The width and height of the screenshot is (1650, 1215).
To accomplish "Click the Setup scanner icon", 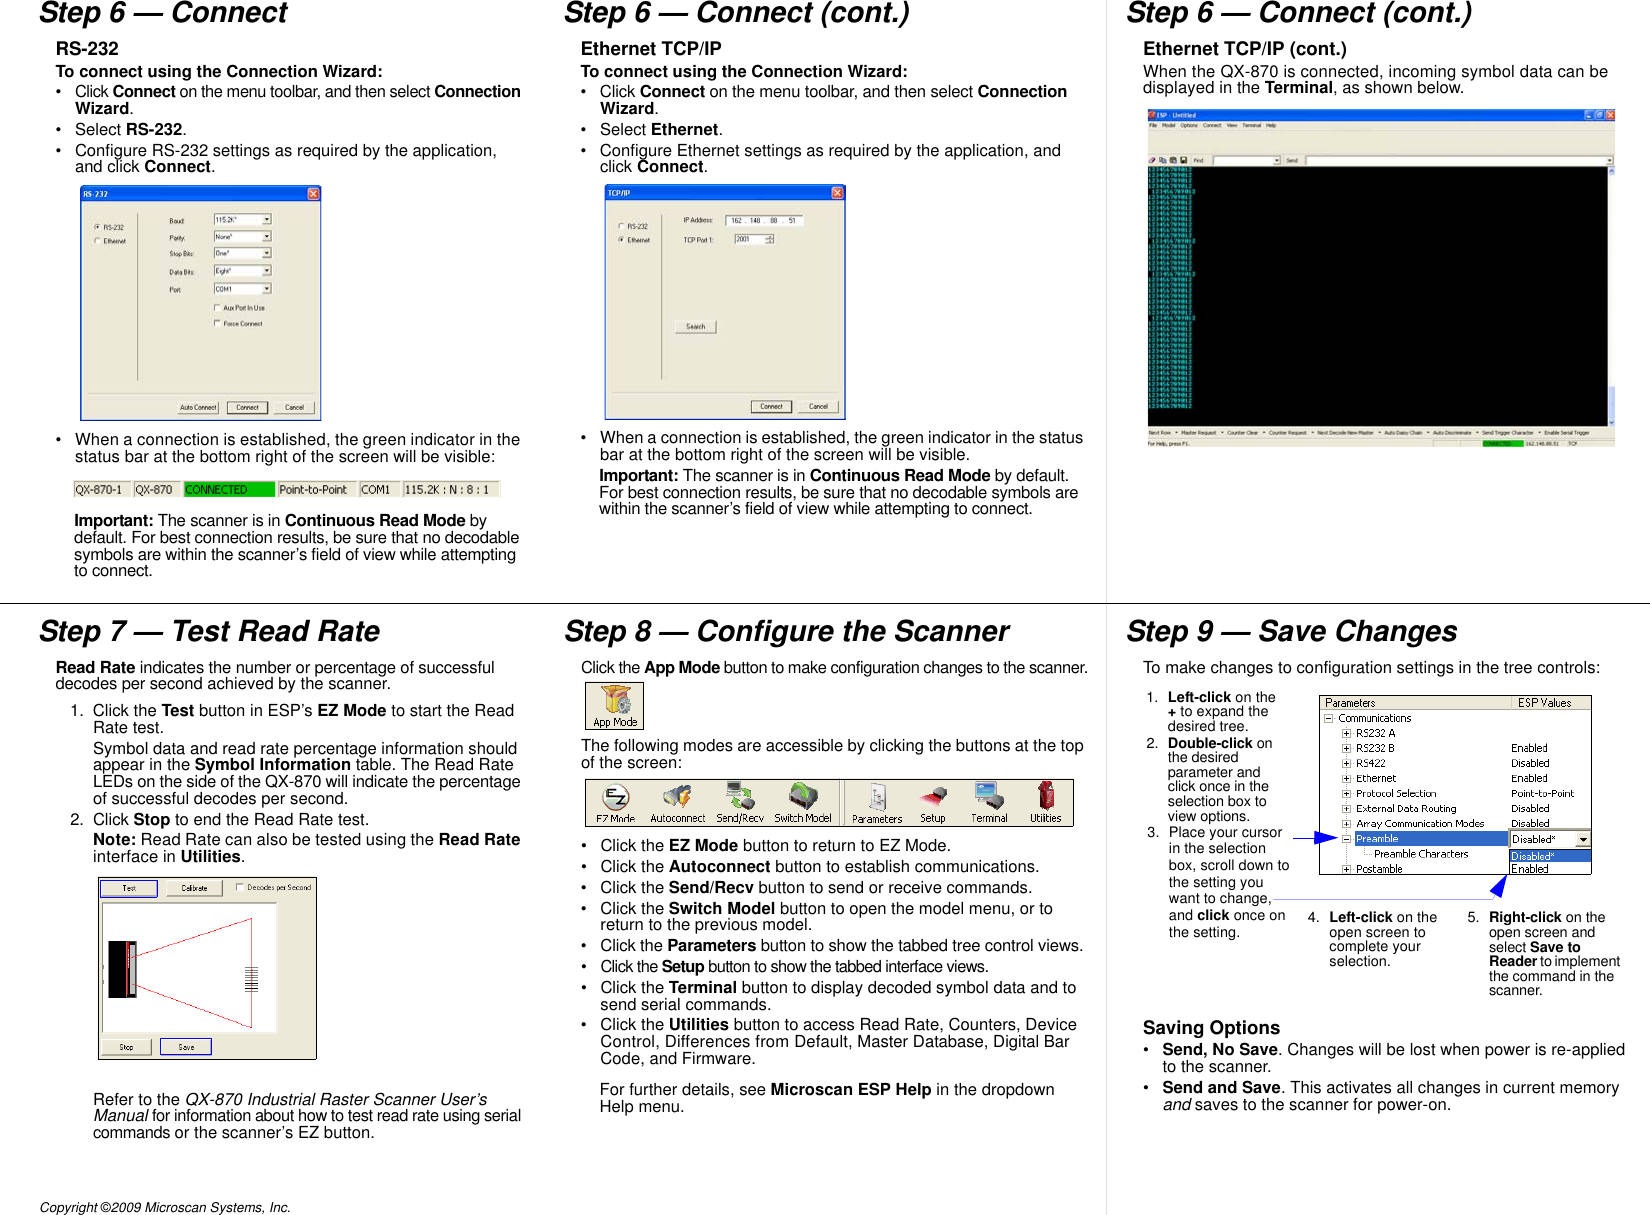I will [x=933, y=795].
